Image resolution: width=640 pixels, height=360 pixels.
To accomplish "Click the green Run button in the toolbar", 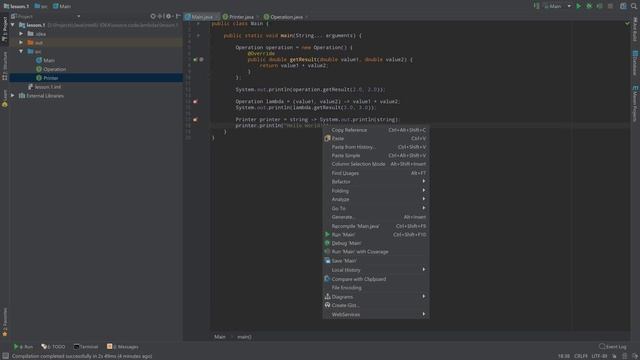I will [578, 6].
